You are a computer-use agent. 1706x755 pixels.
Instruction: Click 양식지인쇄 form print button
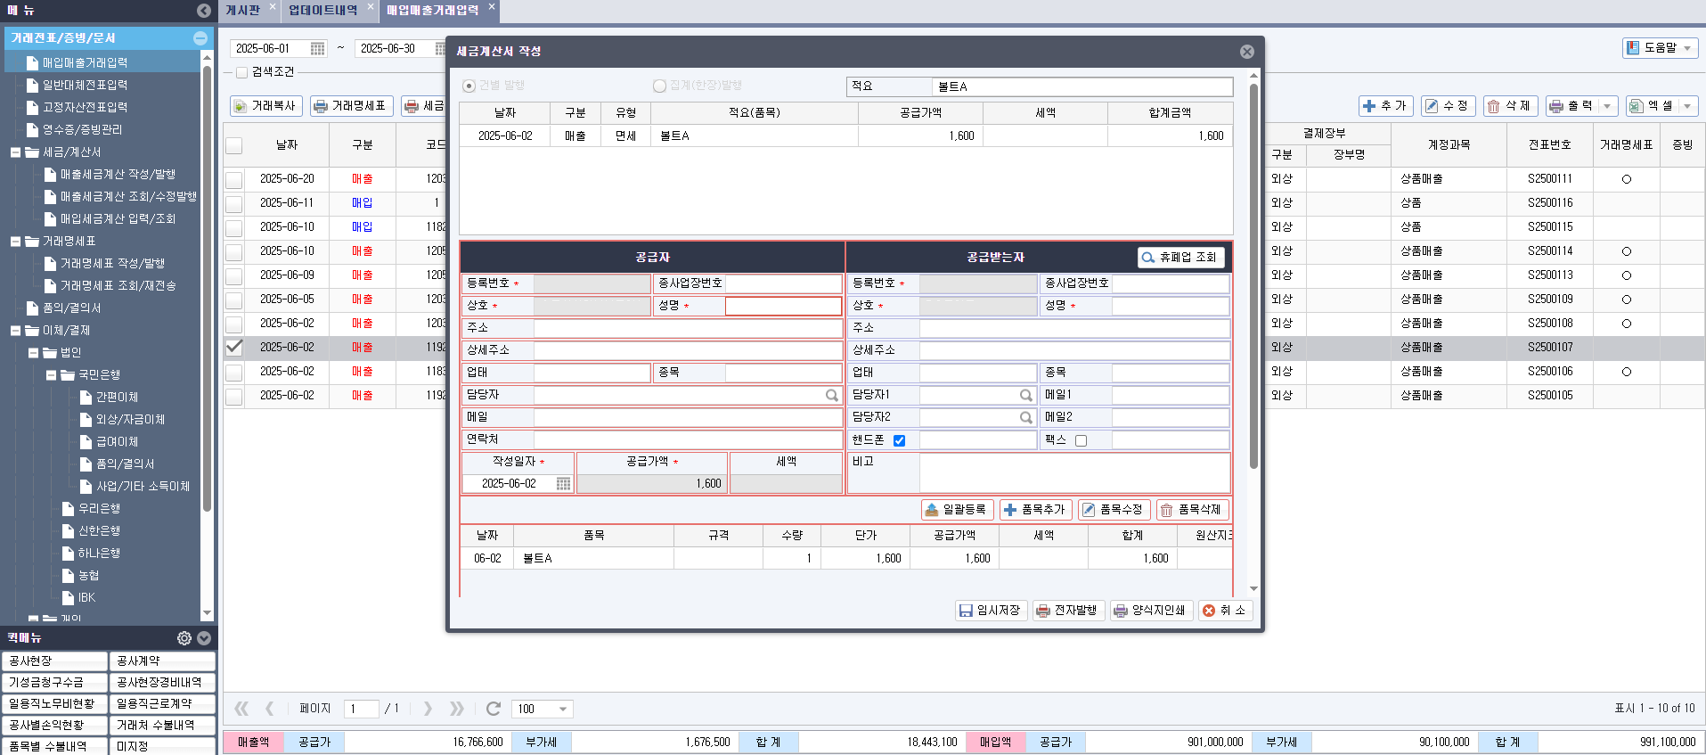(x=1150, y=610)
